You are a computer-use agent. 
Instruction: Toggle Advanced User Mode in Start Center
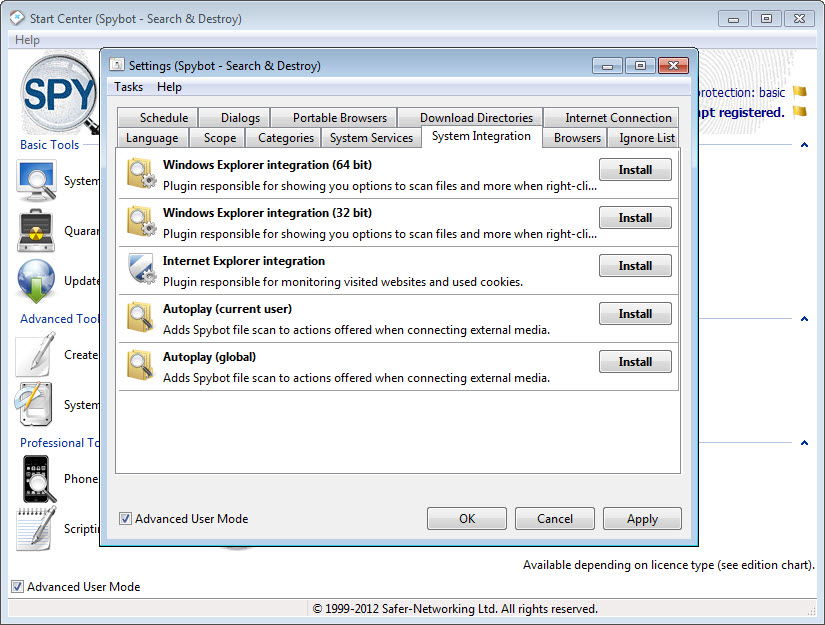click(17, 586)
